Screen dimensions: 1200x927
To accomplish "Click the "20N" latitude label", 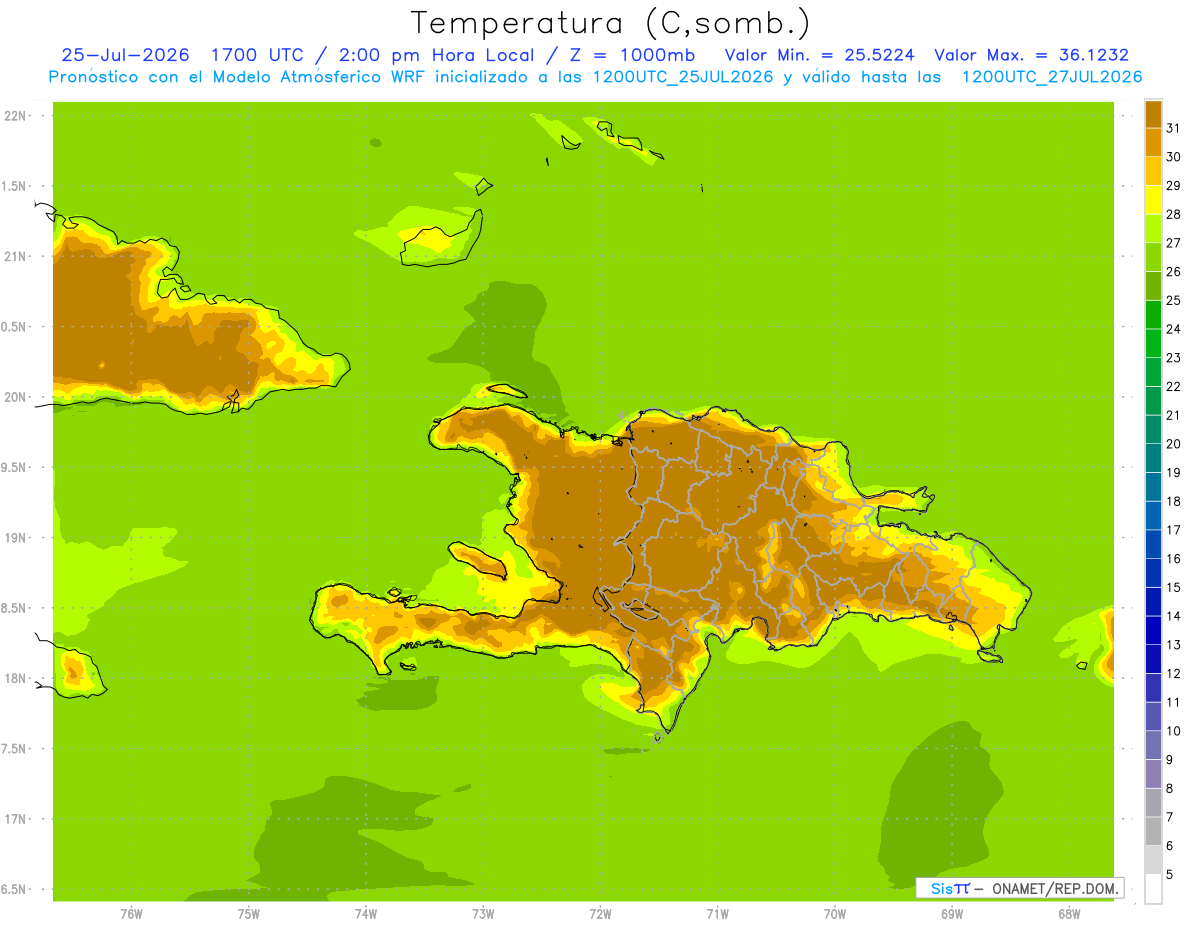I will pos(17,397).
